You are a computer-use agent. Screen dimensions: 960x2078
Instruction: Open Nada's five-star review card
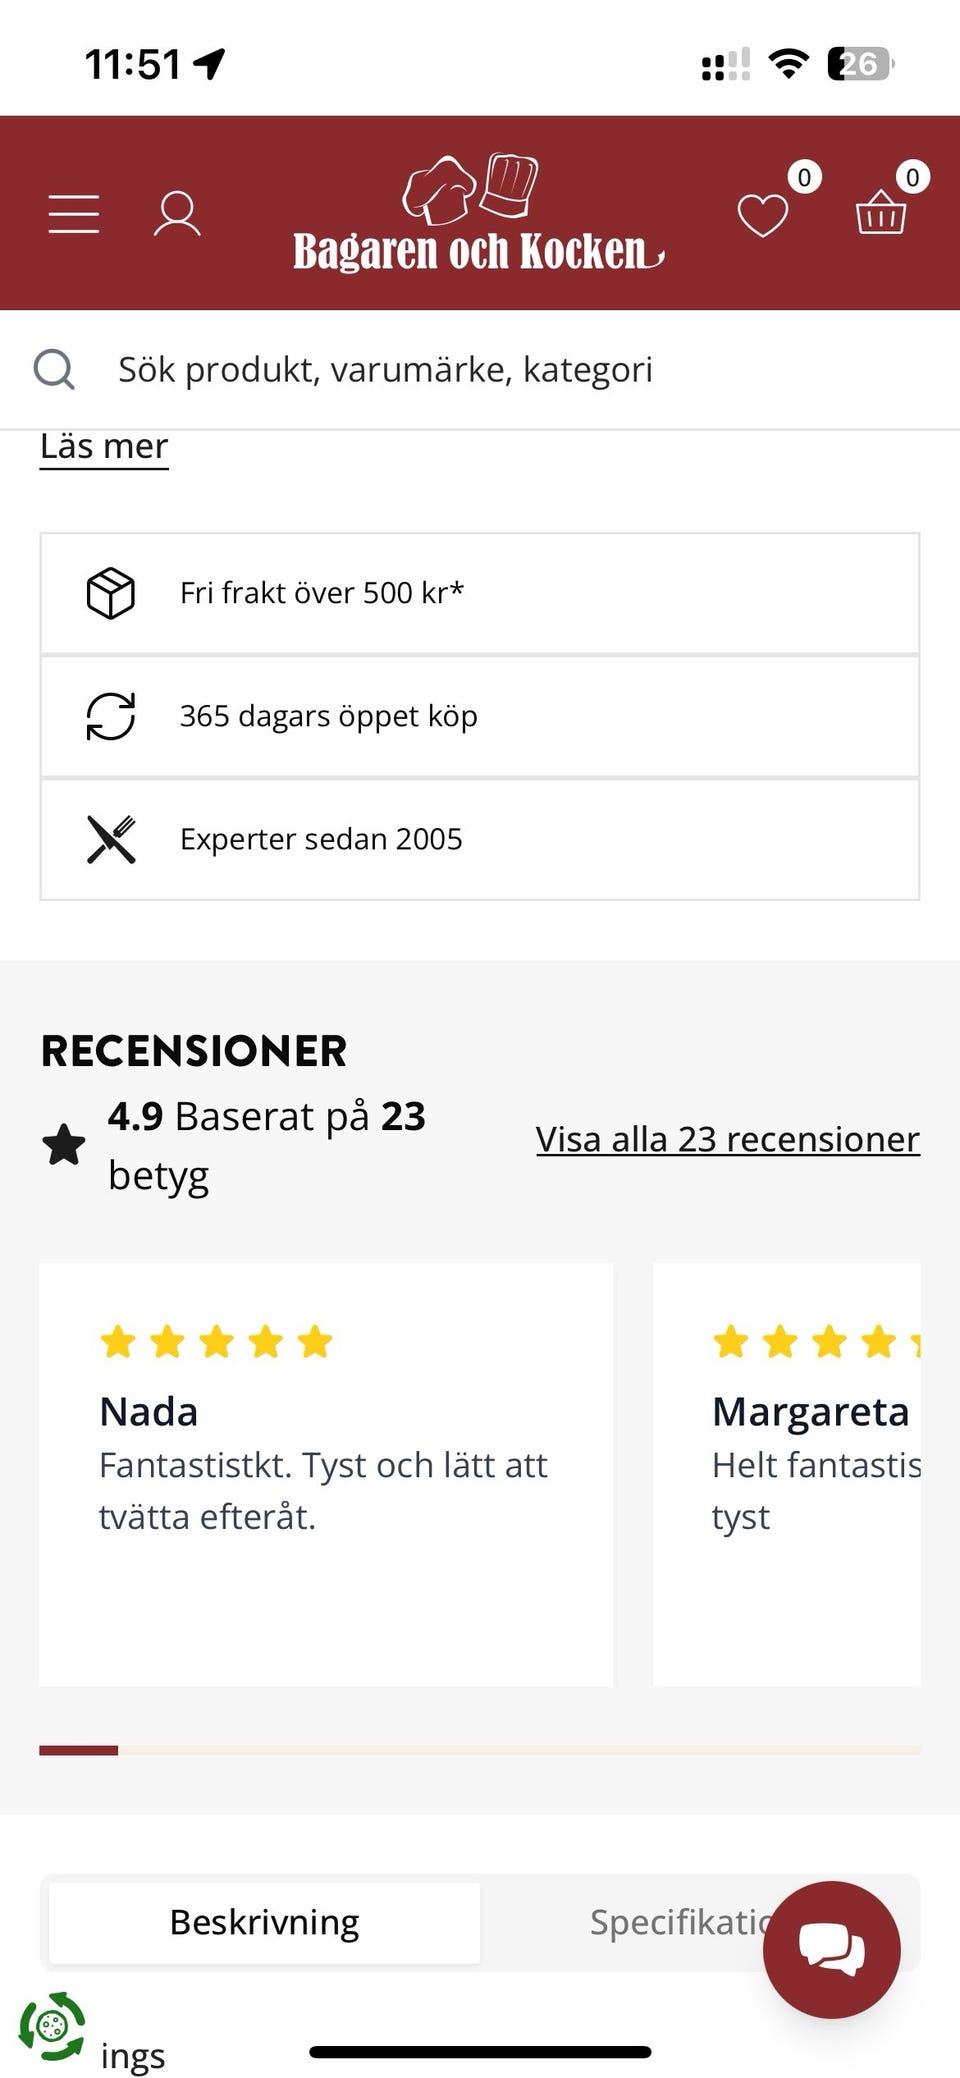(x=326, y=1474)
